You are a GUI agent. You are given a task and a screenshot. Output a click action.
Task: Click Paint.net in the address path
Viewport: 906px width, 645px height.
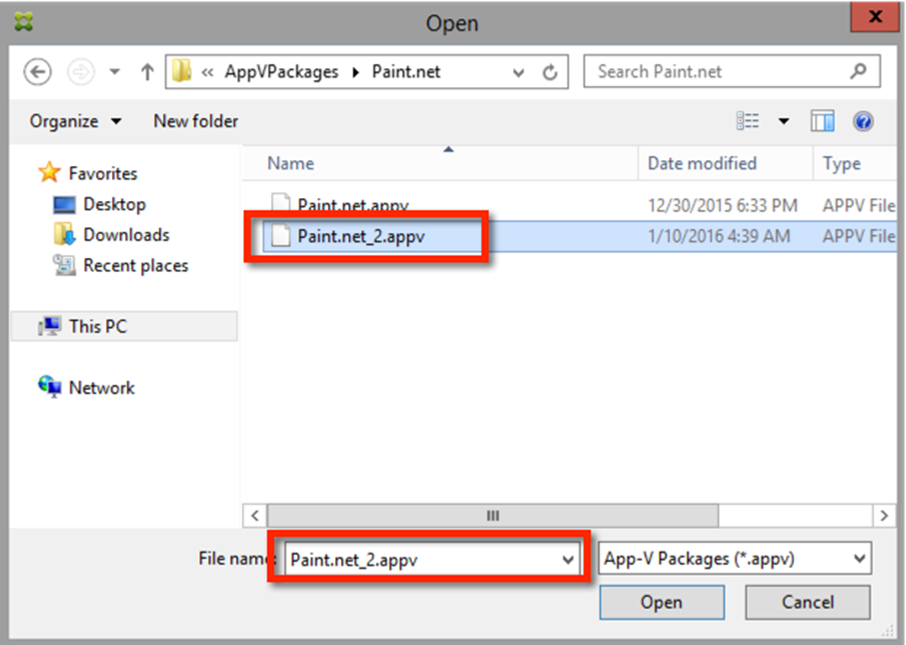point(406,72)
